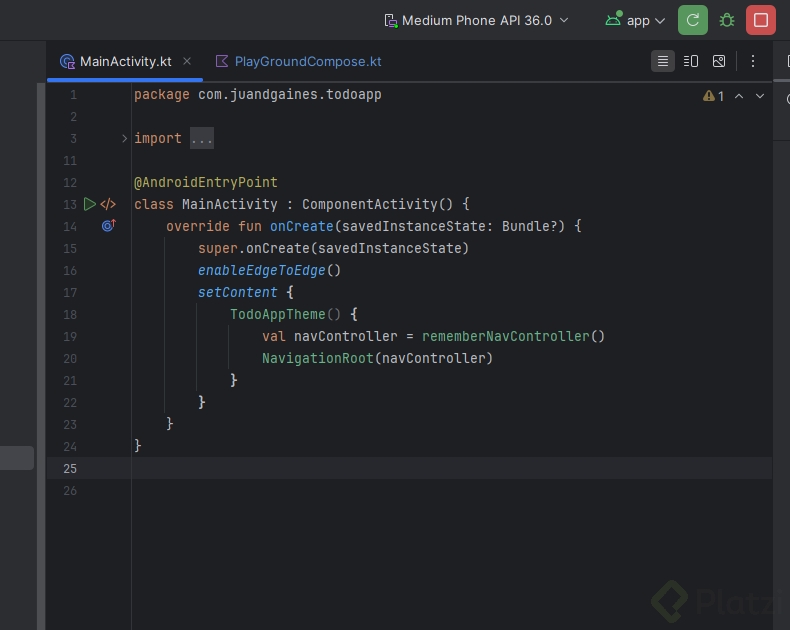The height and width of the screenshot is (630, 790).
Task: Close the MainActivity.kt tab
Action: [x=187, y=61]
